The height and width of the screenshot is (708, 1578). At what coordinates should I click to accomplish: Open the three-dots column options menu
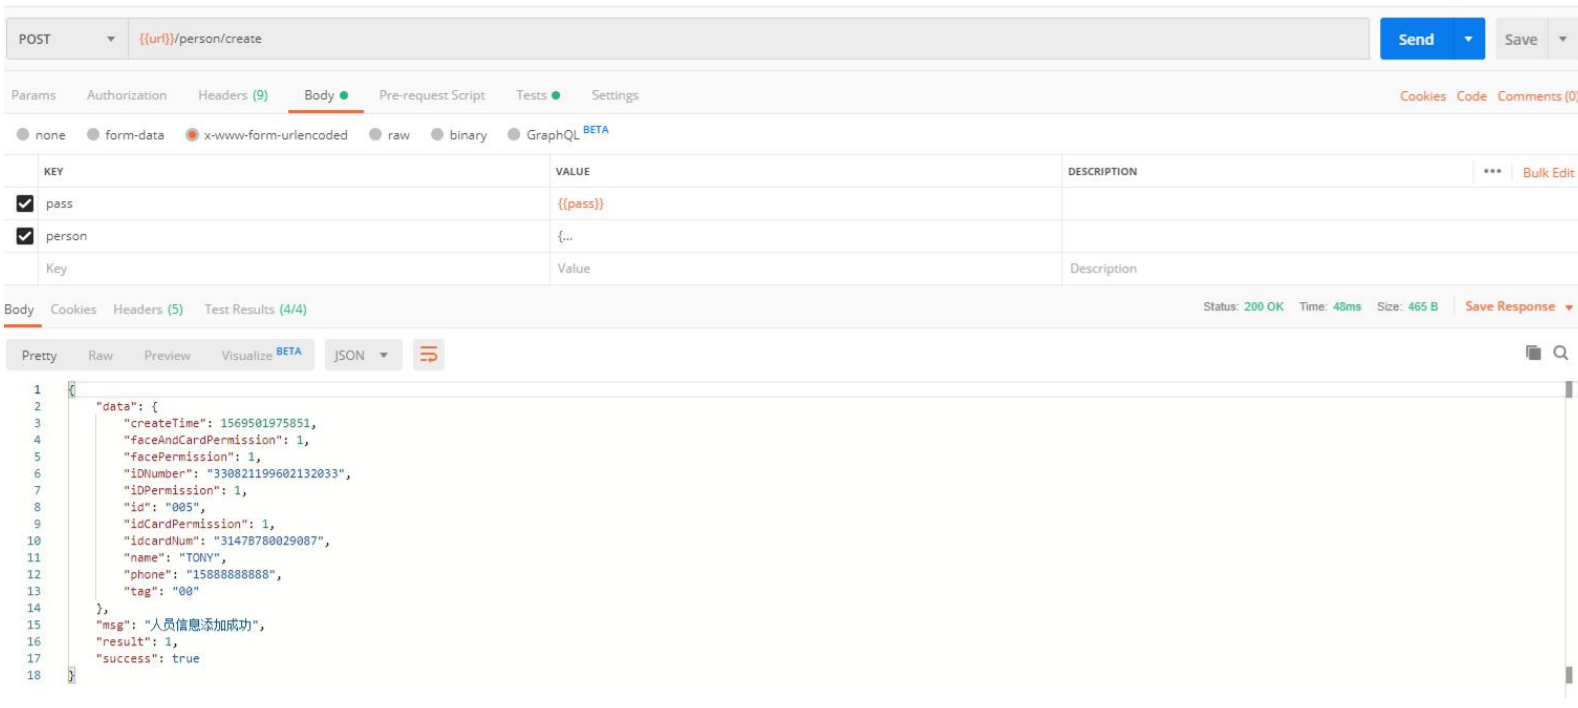[1492, 172]
